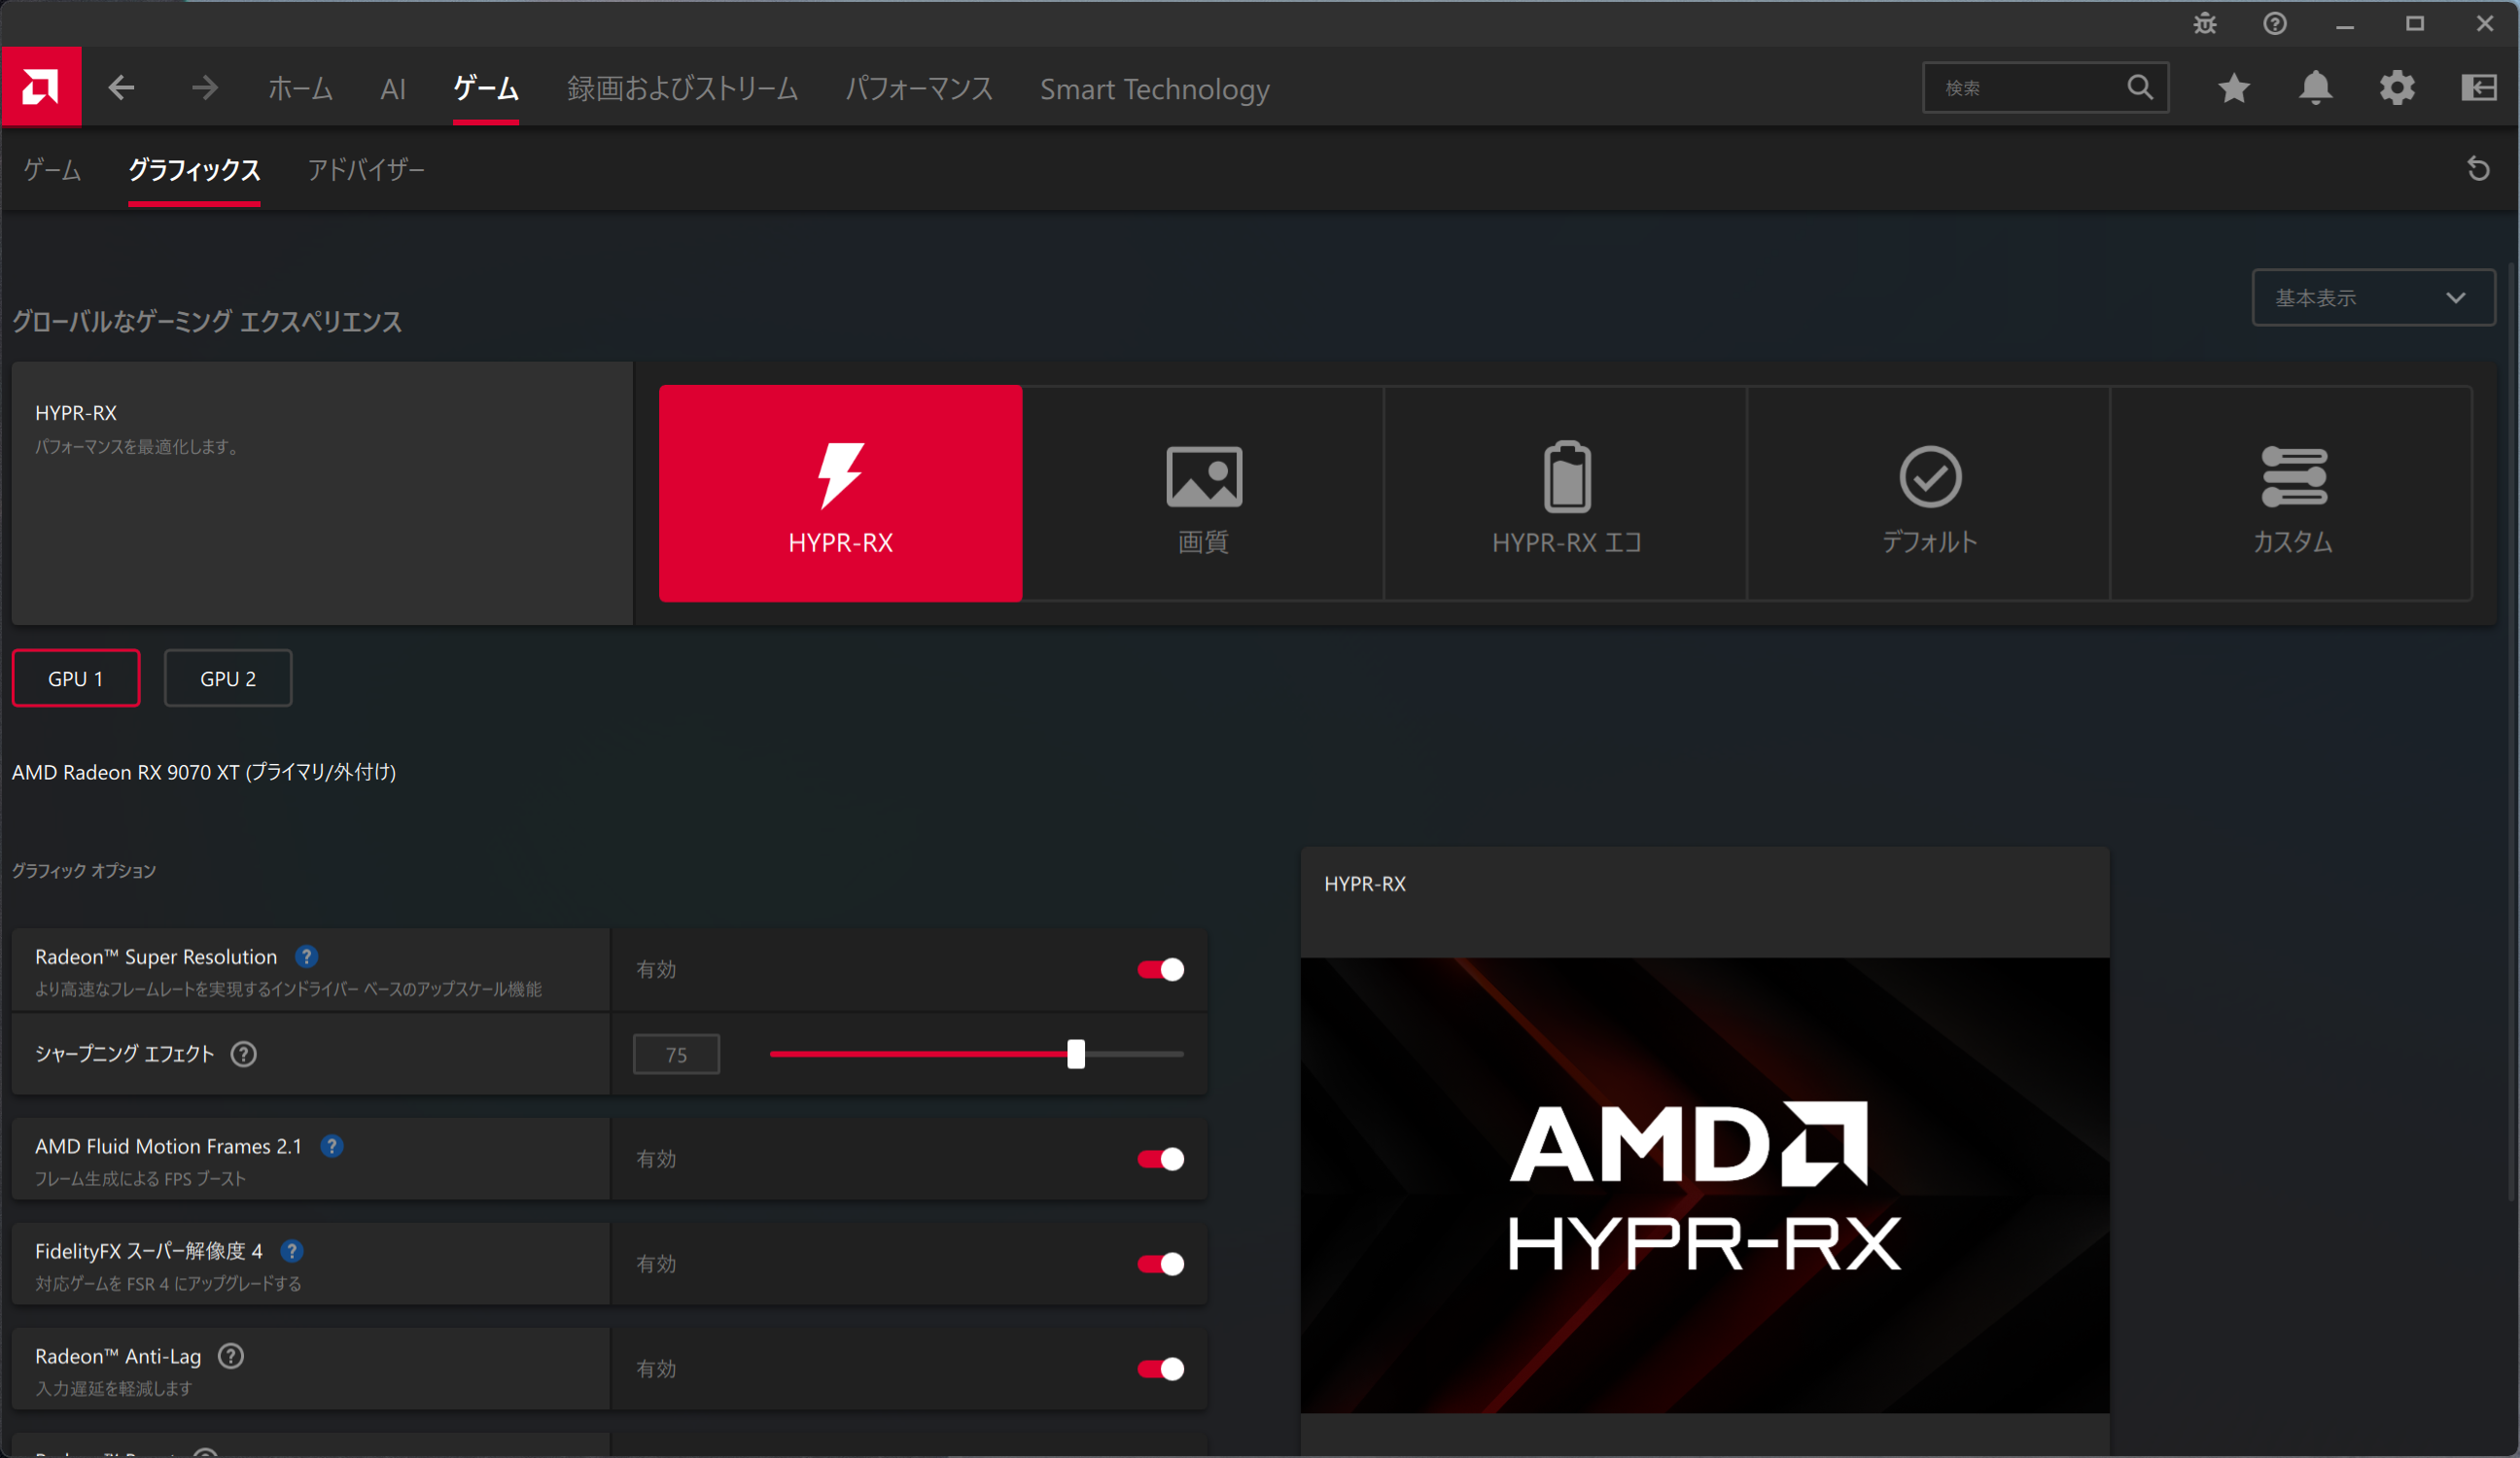Disable Radeon Super Resolution toggle
The height and width of the screenshot is (1458, 2520).
(x=1160, y=969)
